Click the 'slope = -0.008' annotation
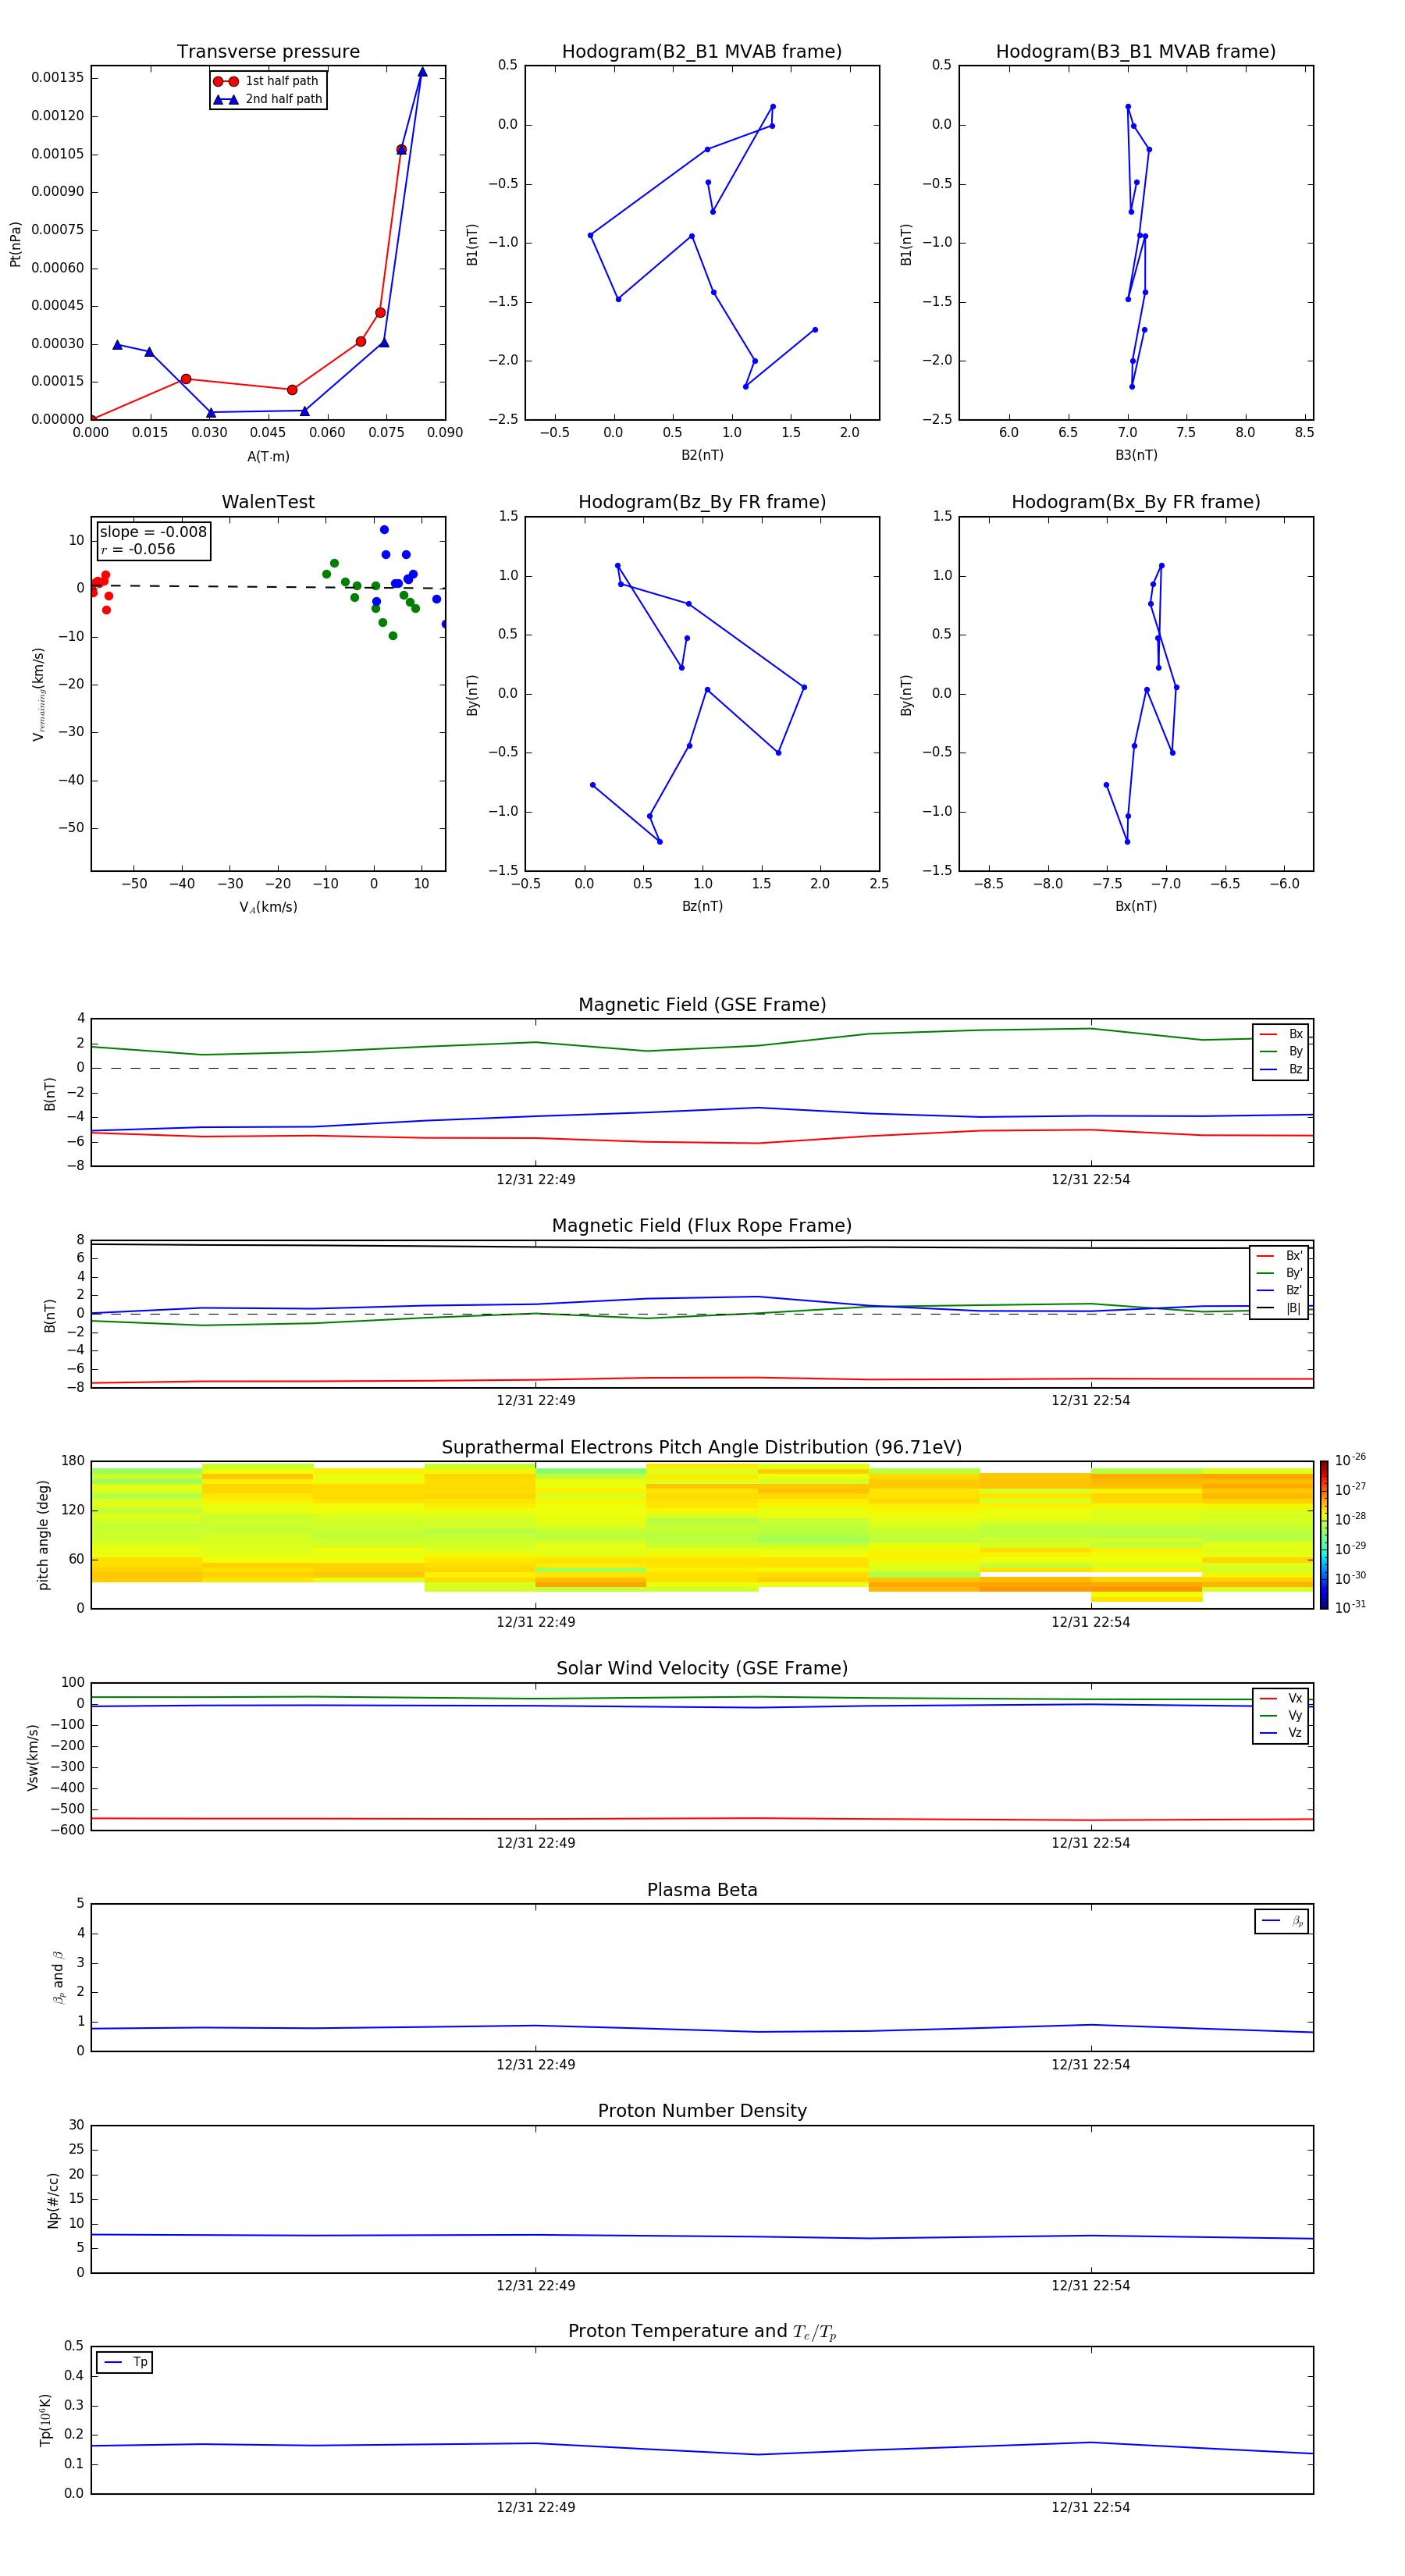 pos(153,532)
